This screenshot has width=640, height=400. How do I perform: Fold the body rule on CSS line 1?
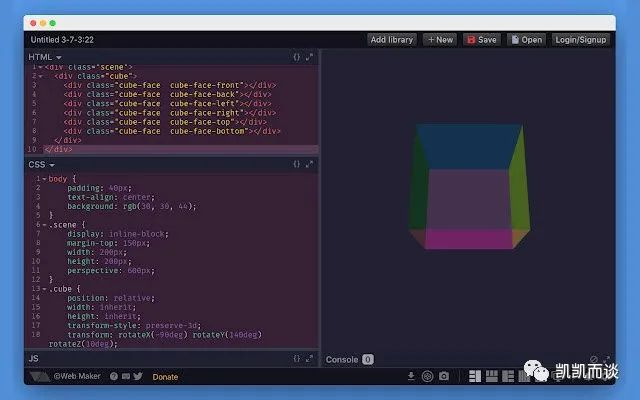coord(44,179)
